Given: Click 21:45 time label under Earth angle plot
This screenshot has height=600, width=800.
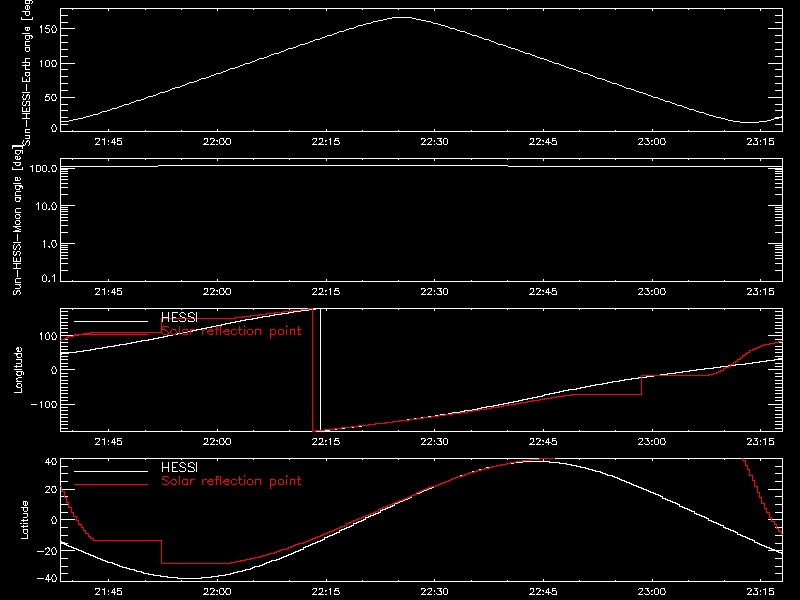Looking at the screenshot, I should [x=108, y=142].
